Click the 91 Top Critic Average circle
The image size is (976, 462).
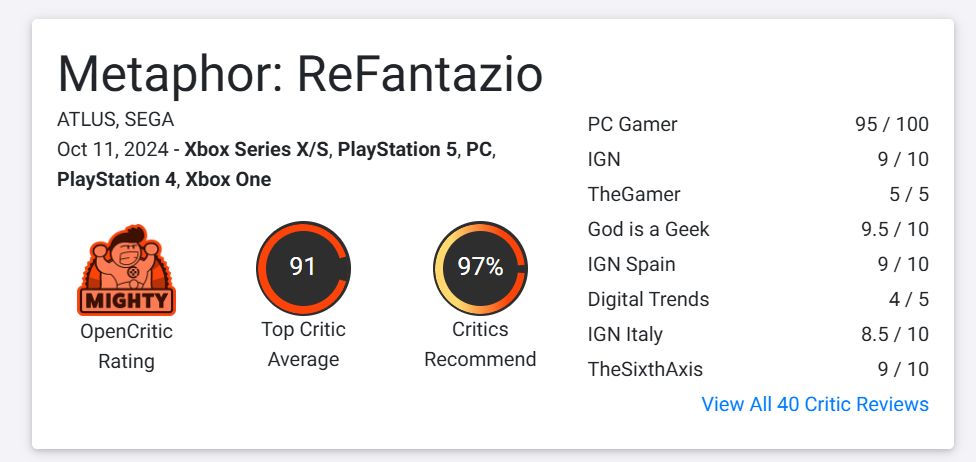click(x=303, y=268)
